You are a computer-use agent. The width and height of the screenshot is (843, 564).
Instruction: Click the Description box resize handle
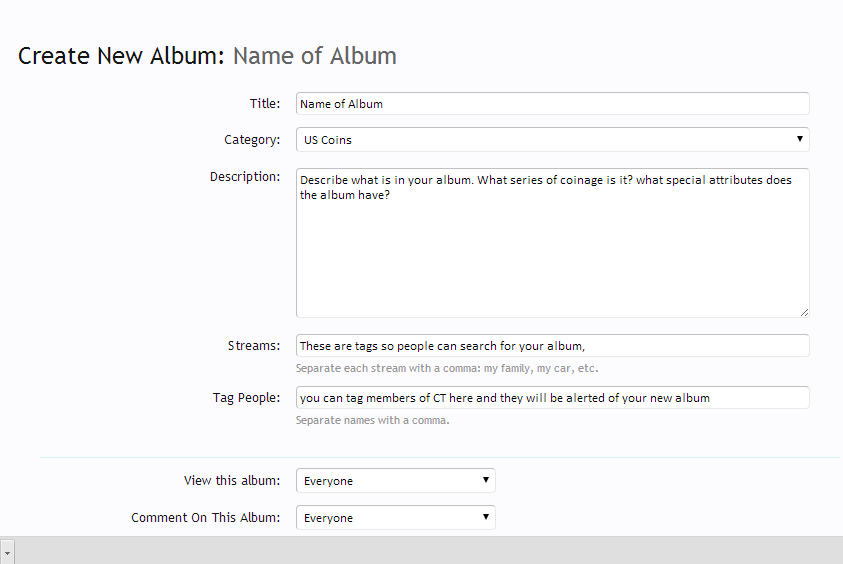(x=804, y=312)
